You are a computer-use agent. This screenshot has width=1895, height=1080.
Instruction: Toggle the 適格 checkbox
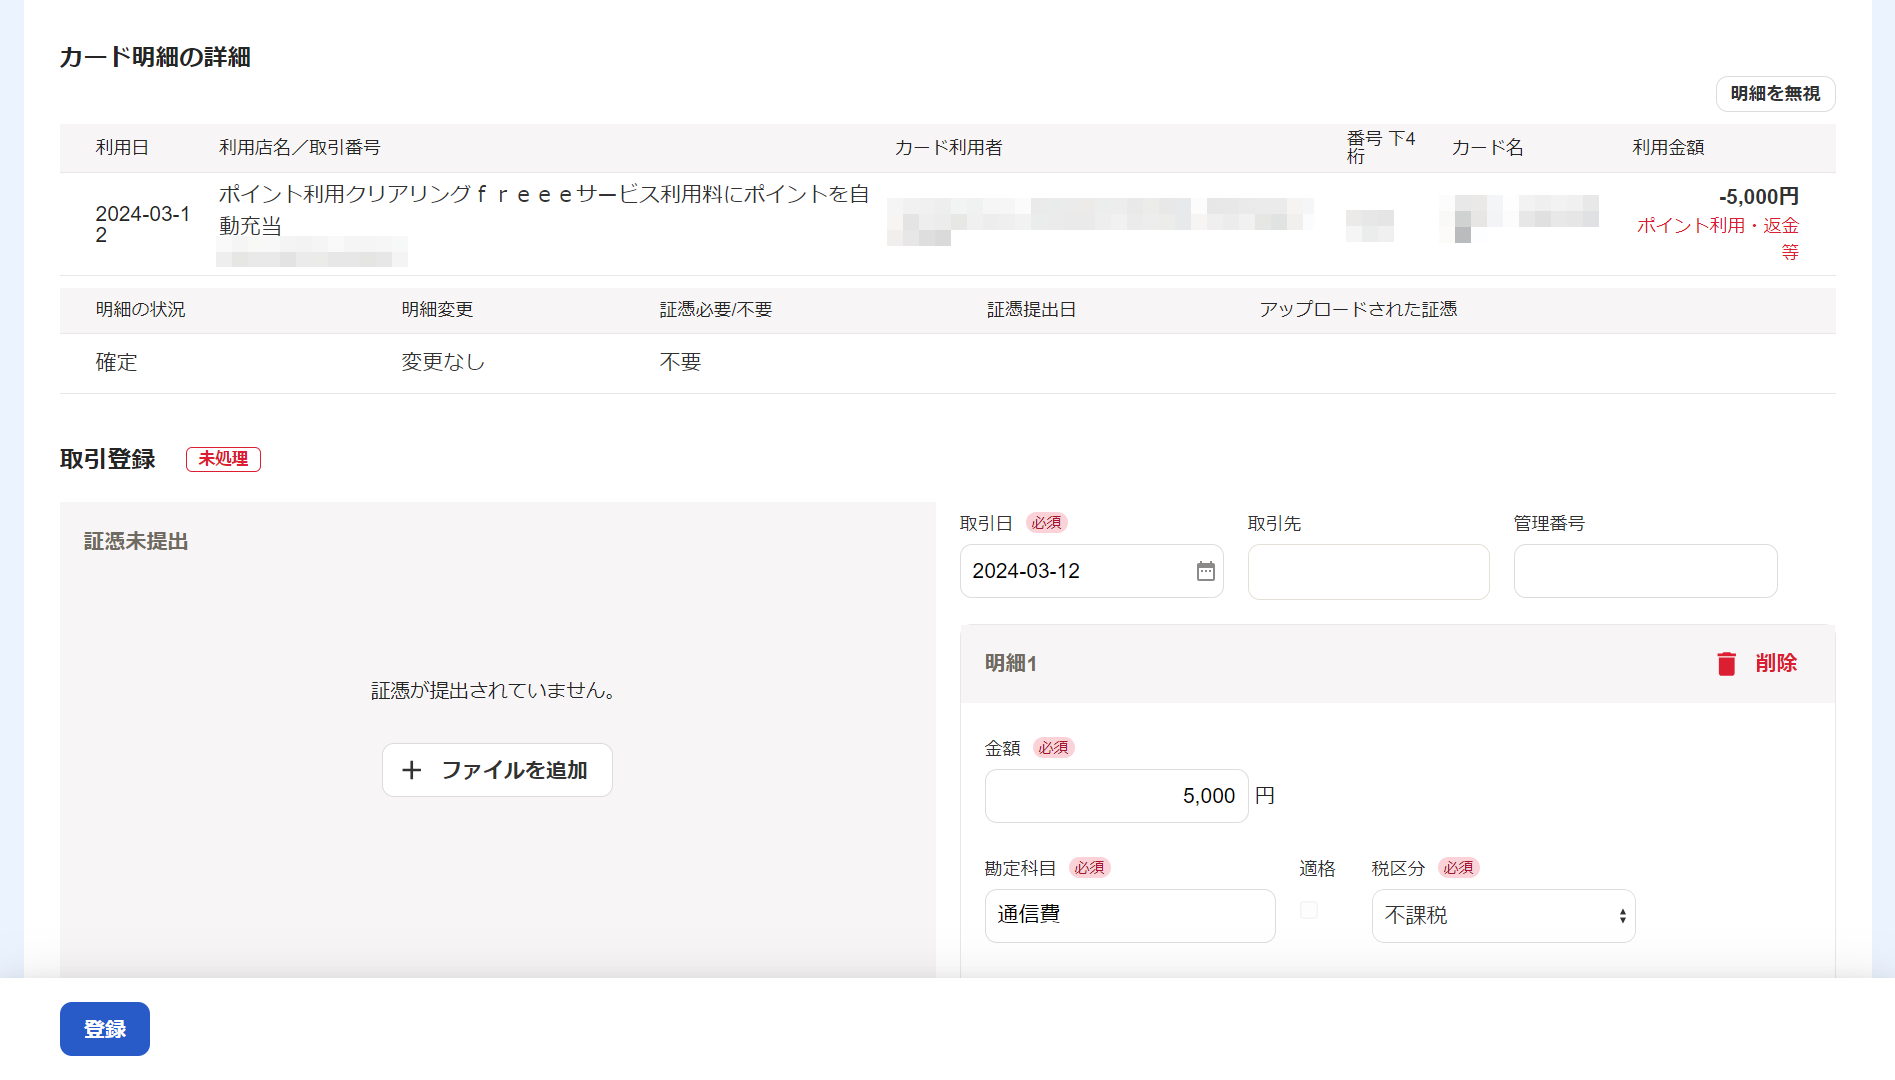pyautogui.click(x=1308, y=910)
